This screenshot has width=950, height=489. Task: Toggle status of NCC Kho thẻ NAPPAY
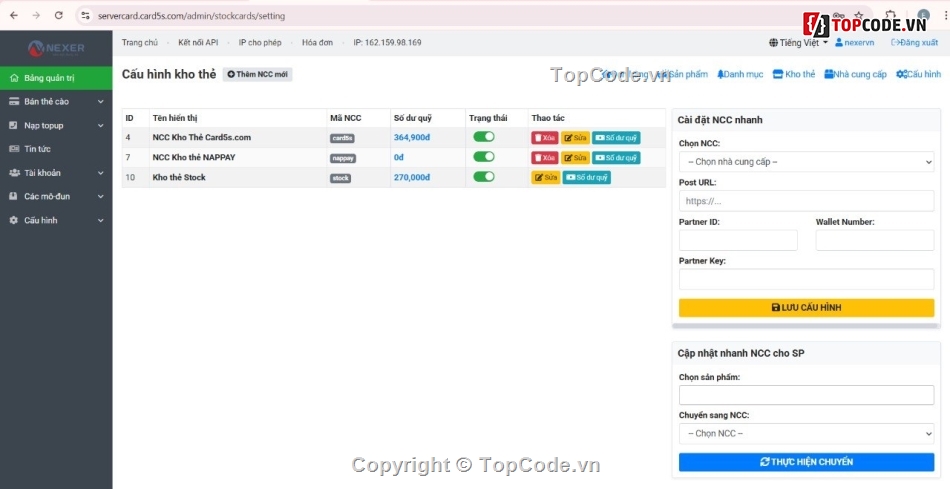click(483, 157)
